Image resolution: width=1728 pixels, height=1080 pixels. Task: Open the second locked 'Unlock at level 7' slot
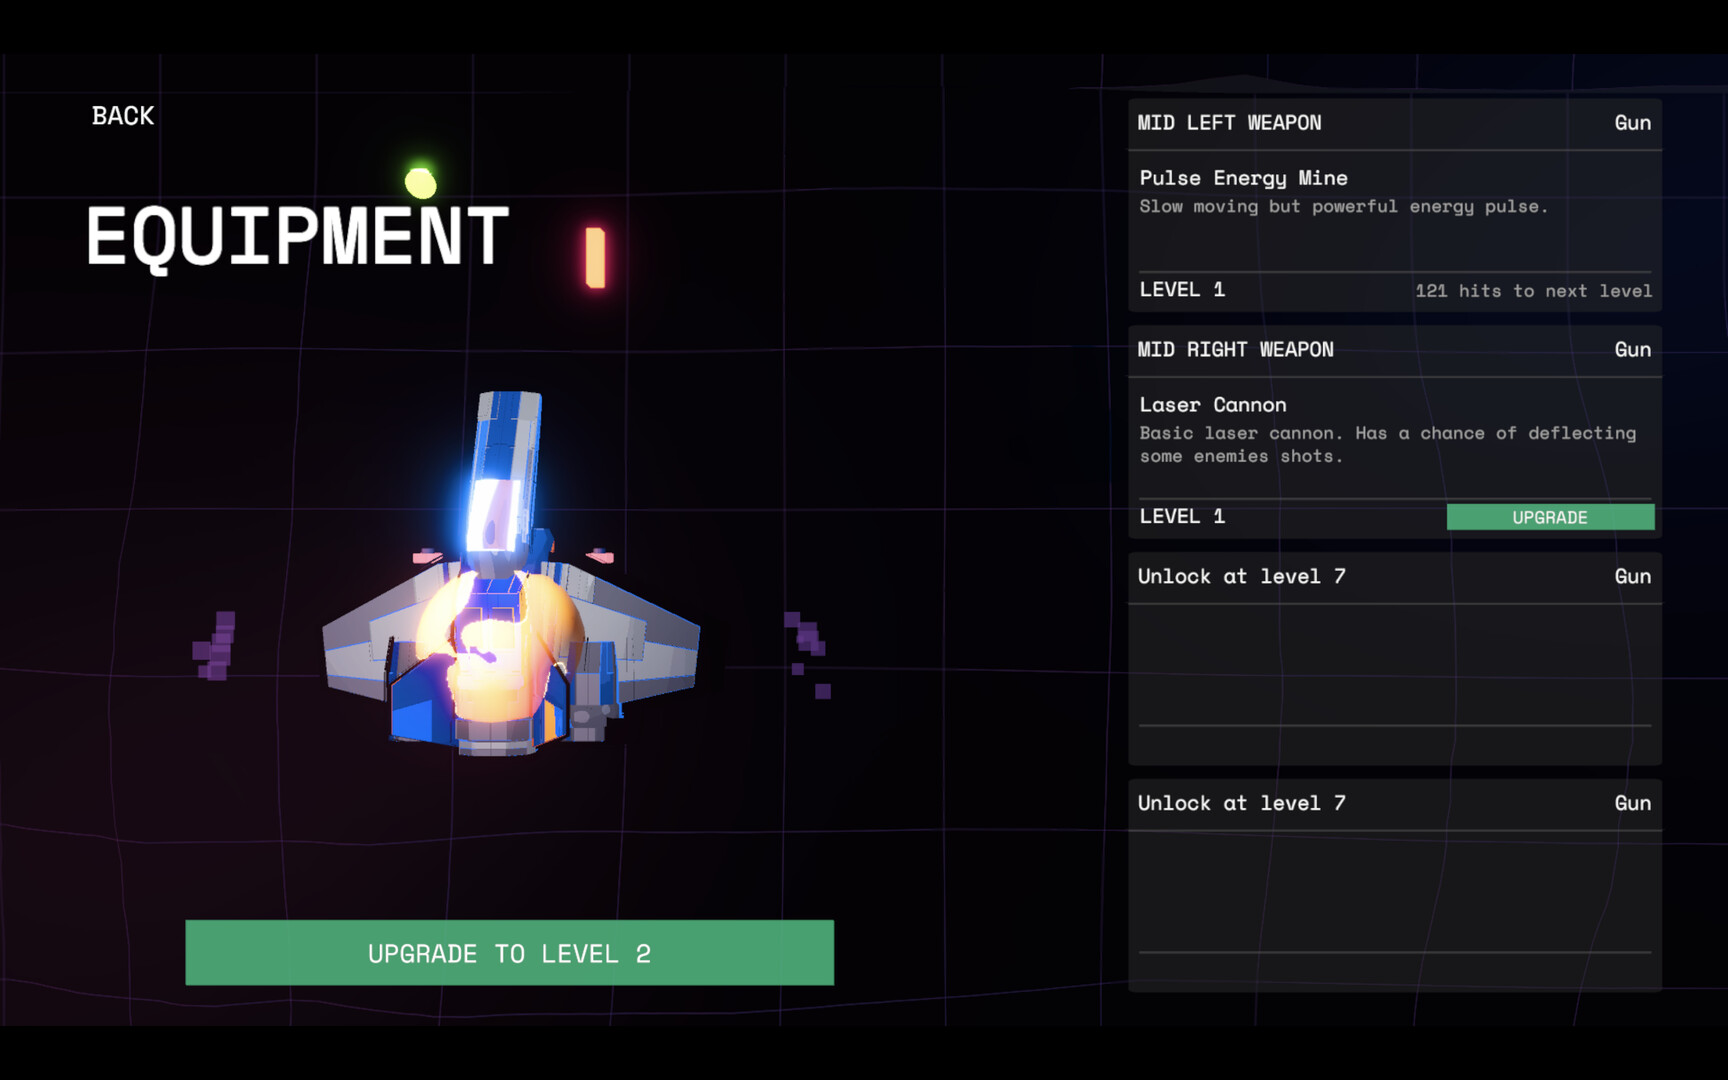pos(1394,885)
